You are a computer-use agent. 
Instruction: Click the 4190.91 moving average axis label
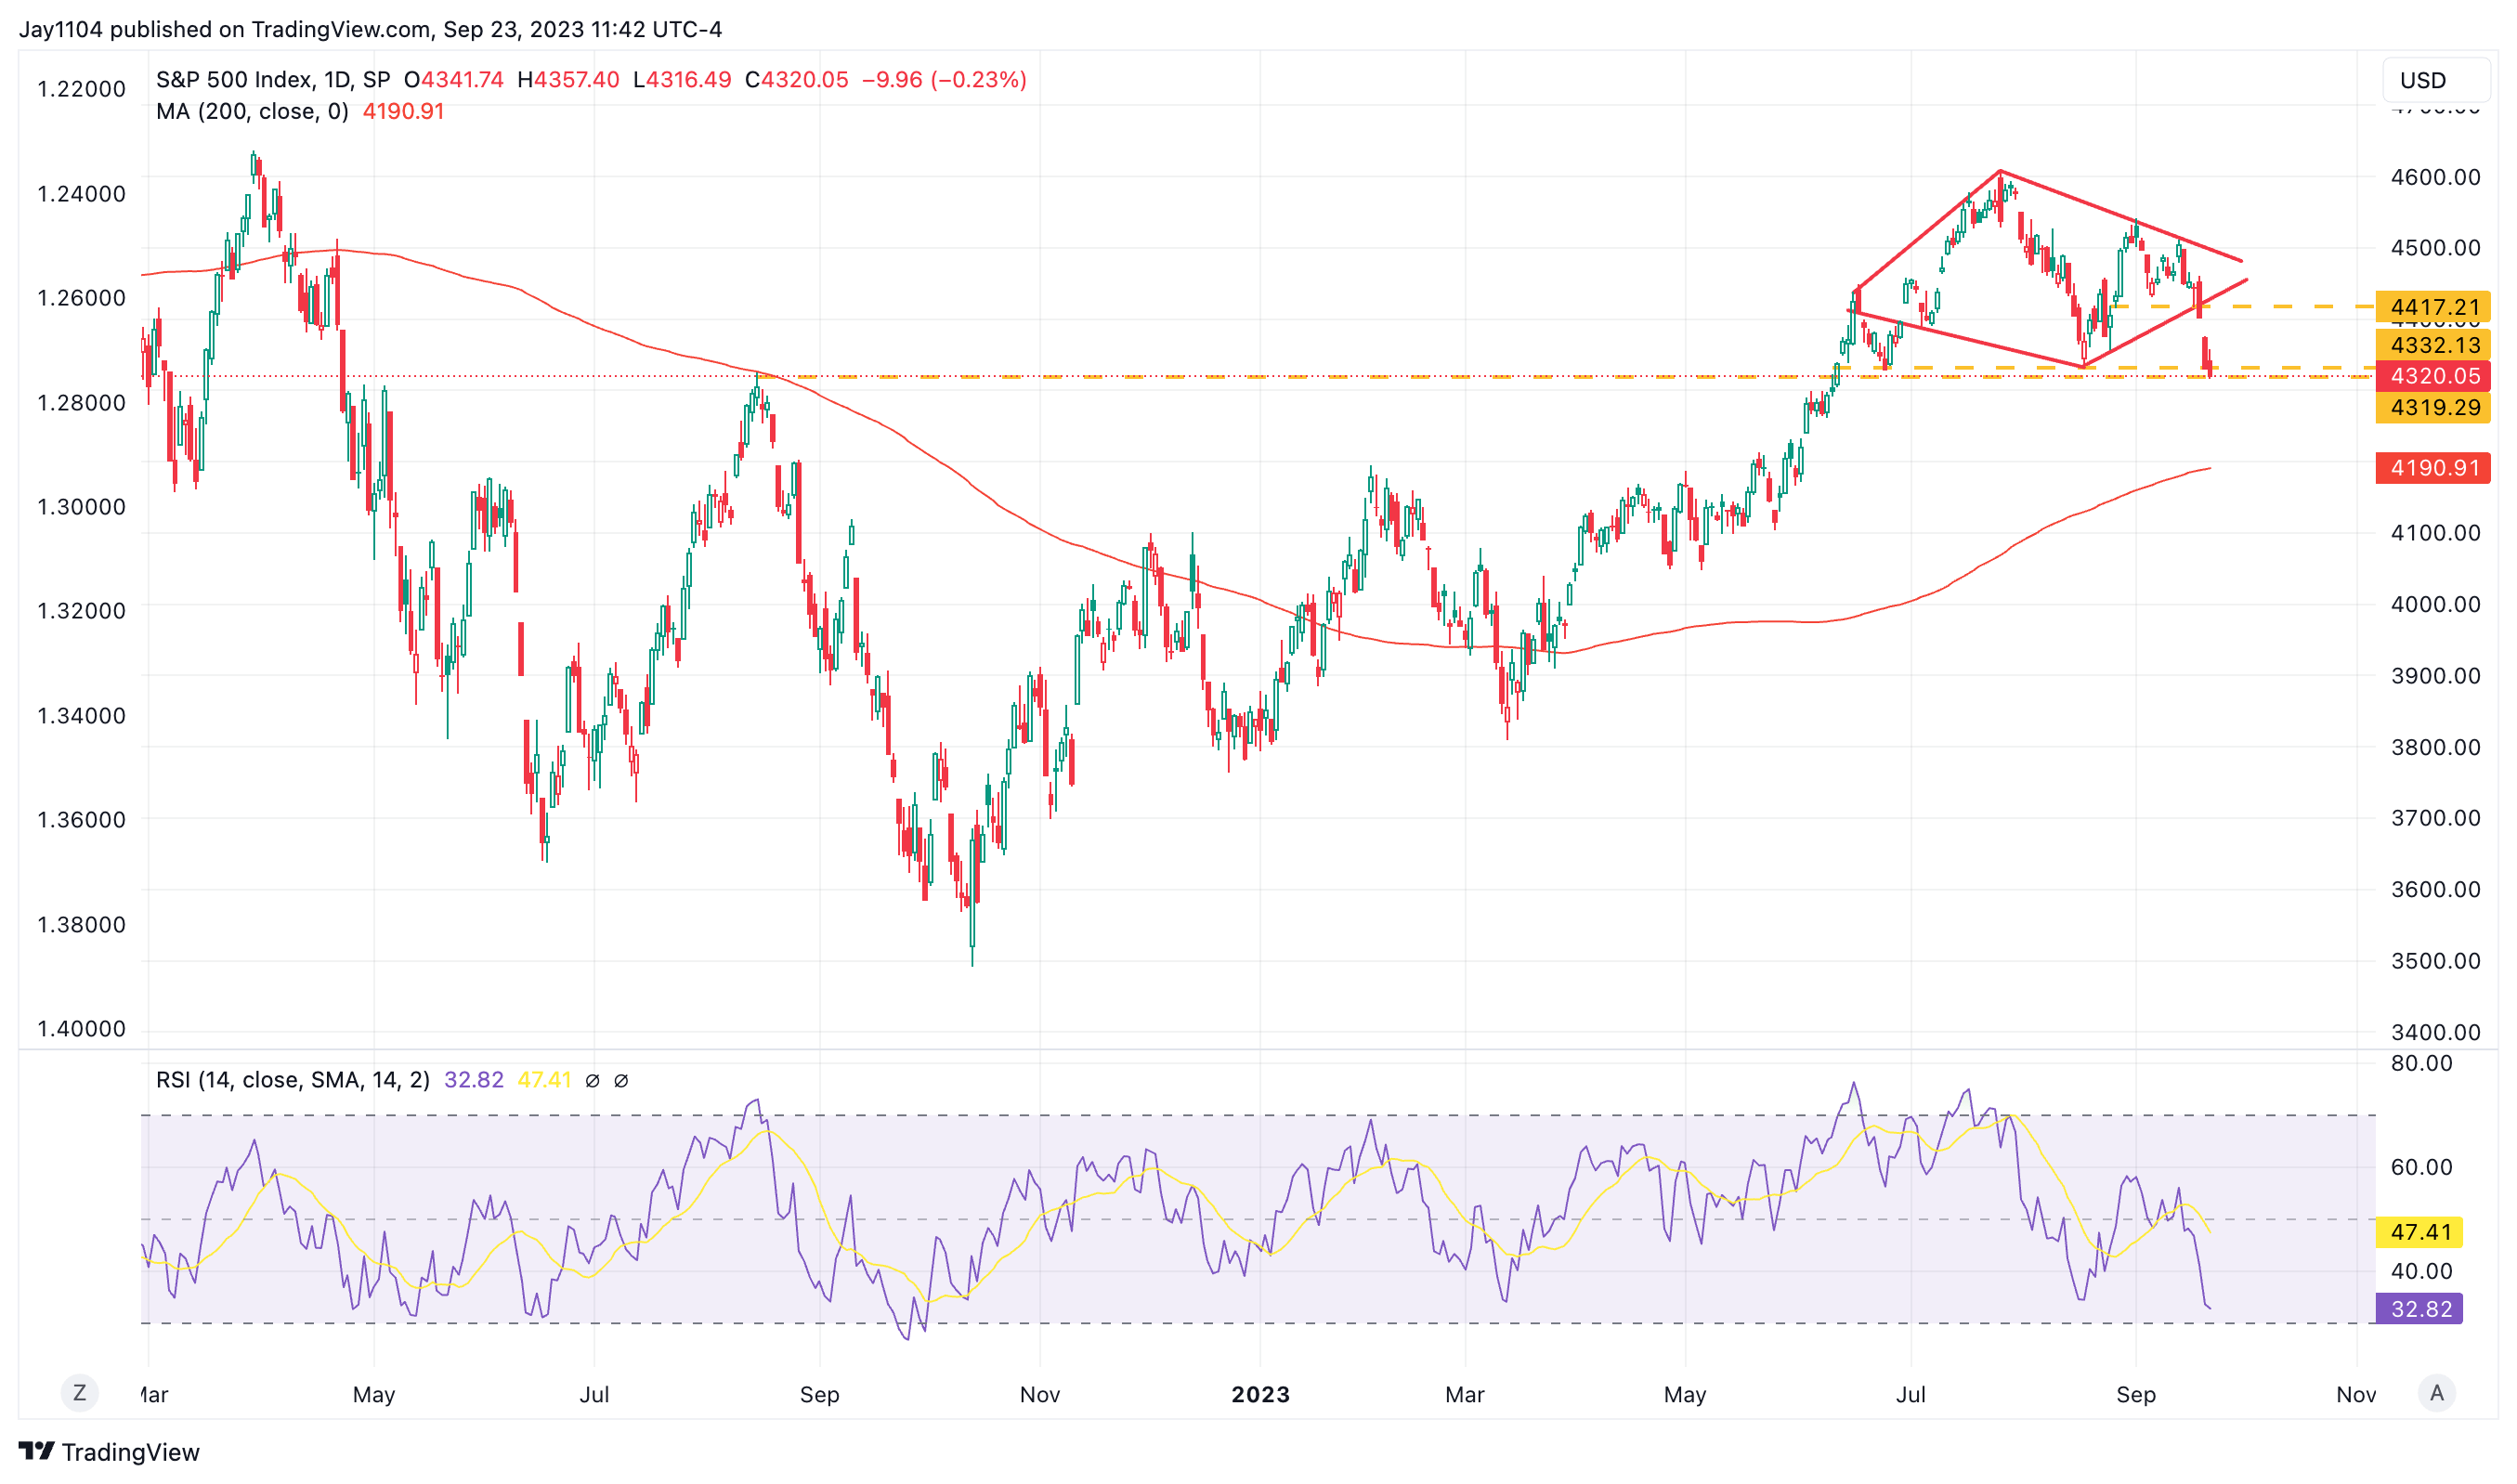pyautogui.click(x=2433, y=468)
